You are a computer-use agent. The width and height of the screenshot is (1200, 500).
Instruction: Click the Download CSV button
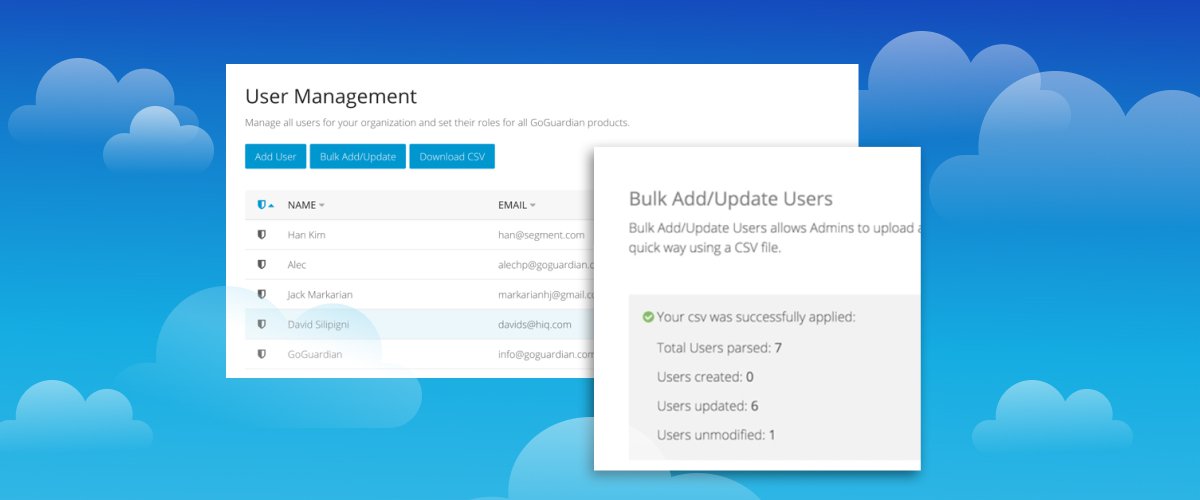[x=452, y=157]
